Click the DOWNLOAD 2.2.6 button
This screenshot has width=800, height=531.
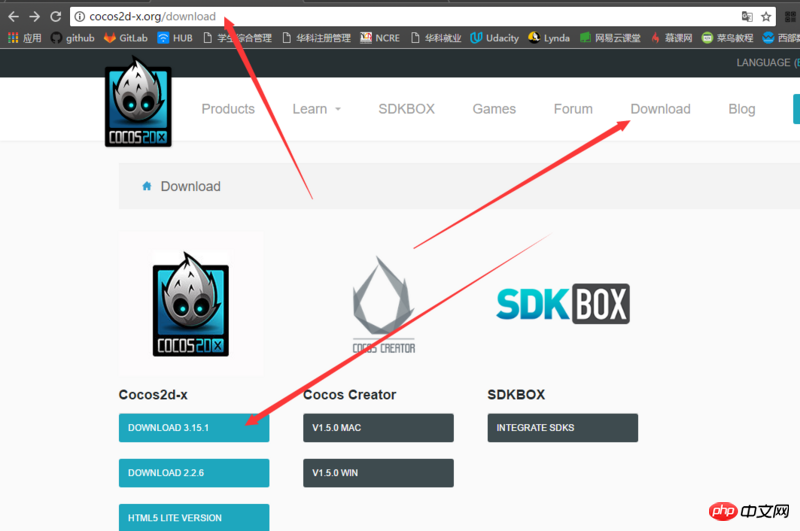click(194, 473)
